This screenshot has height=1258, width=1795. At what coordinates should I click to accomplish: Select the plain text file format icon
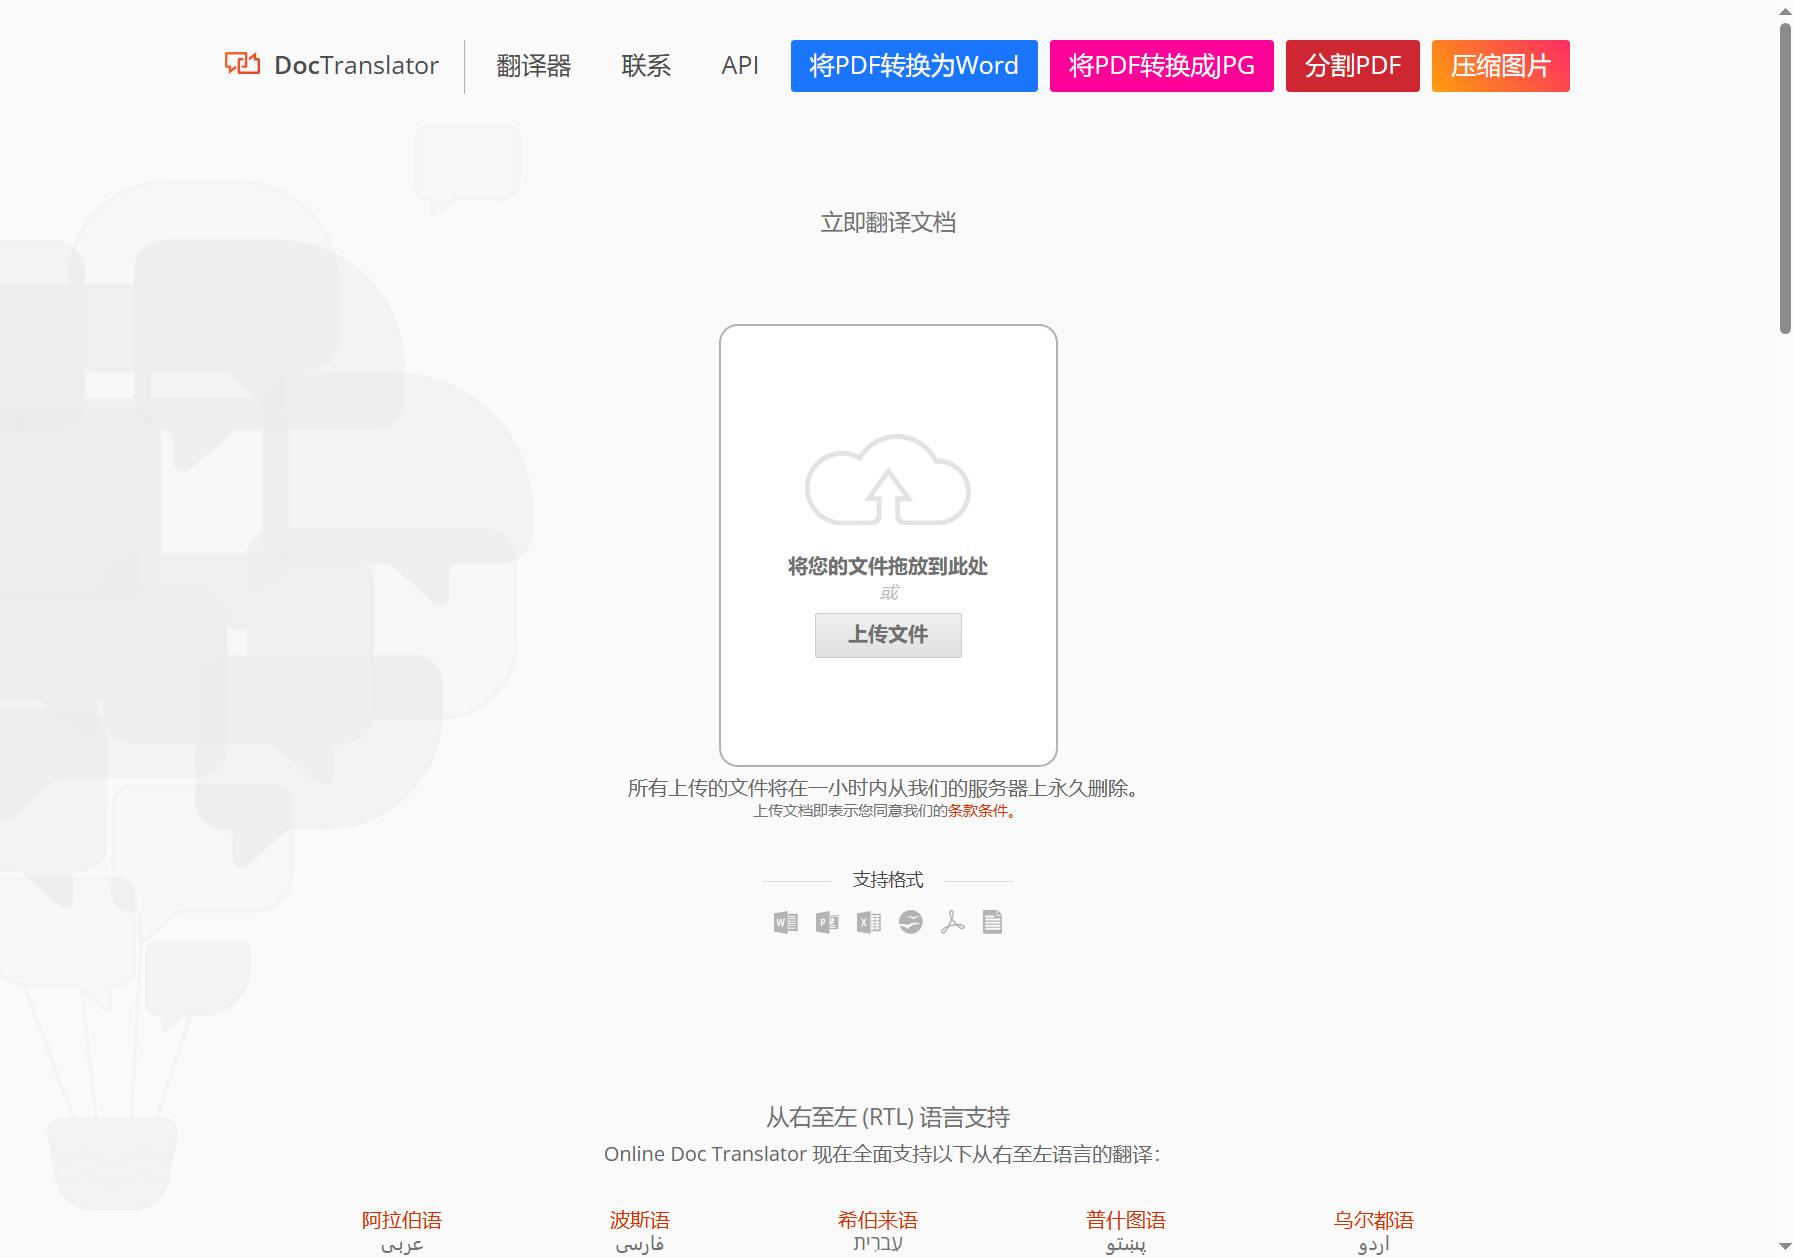click(x=992, y=922)
